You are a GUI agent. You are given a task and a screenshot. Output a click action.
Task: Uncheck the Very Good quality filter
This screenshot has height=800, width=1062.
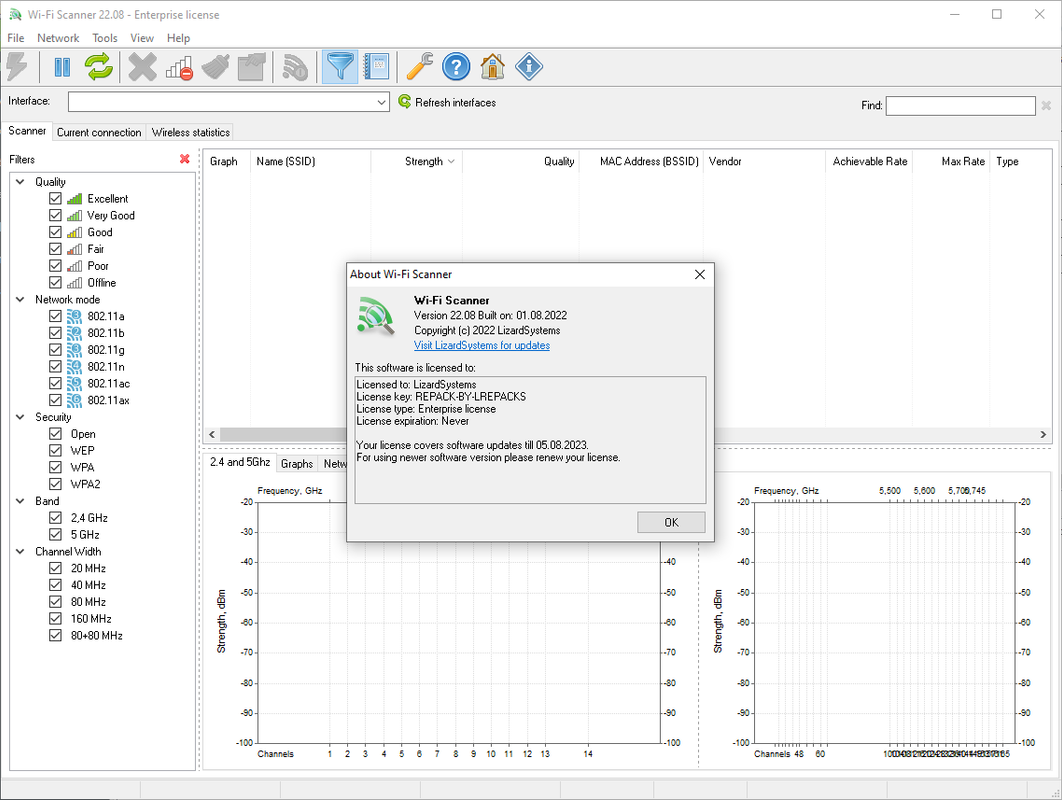point(56,215)
